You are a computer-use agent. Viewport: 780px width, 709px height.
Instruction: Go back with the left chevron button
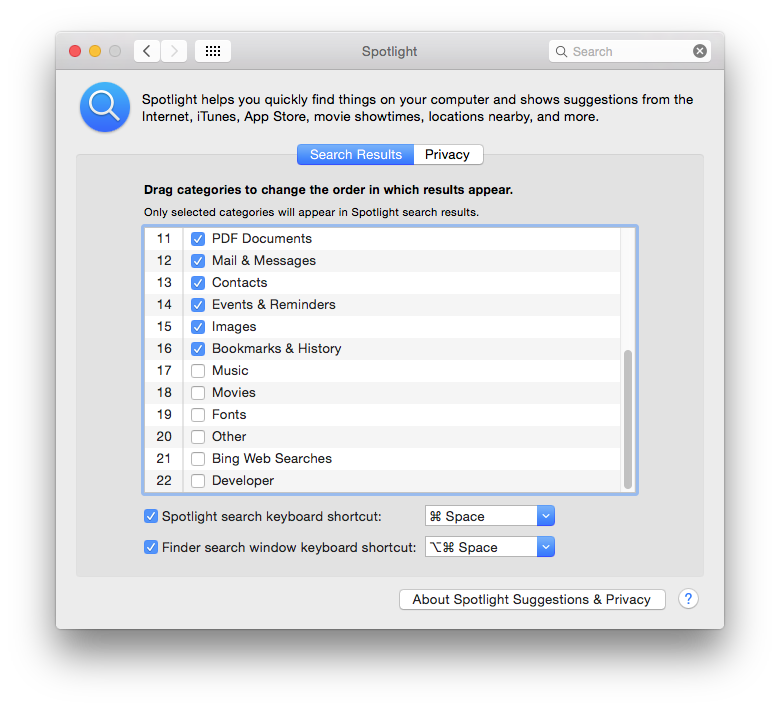[147, 51]
